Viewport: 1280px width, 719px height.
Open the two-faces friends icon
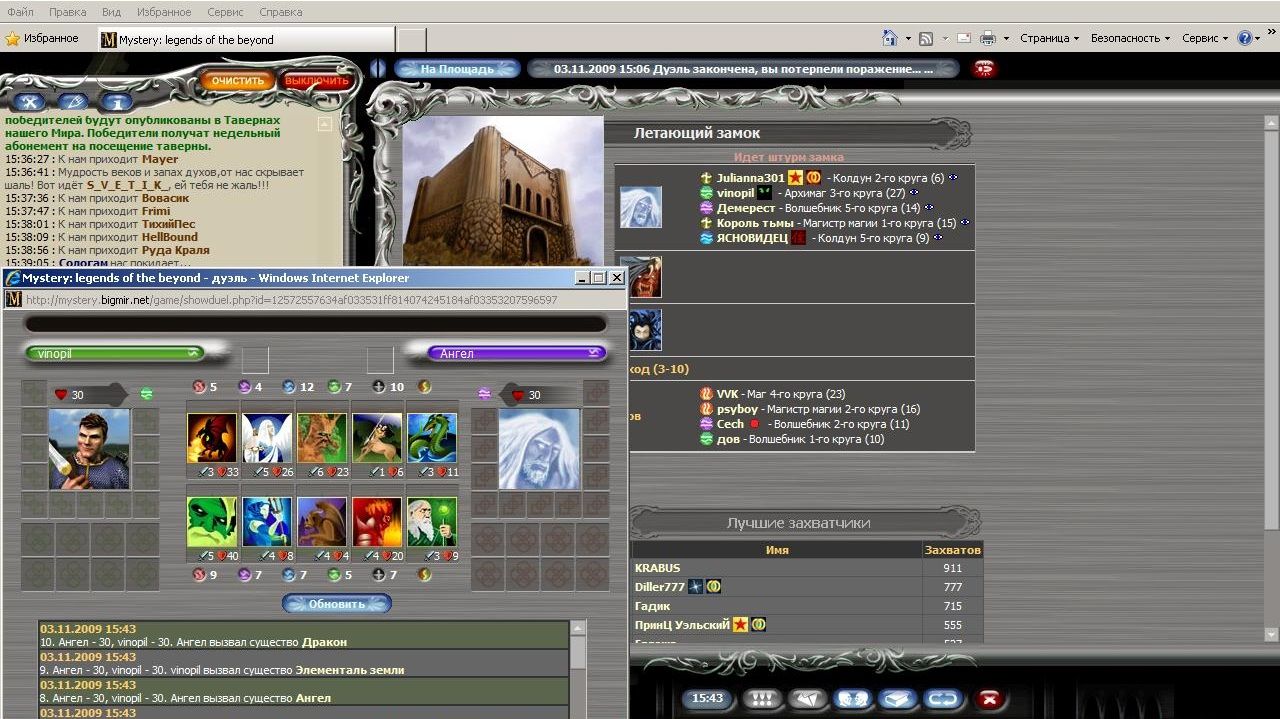click(852, 699)
